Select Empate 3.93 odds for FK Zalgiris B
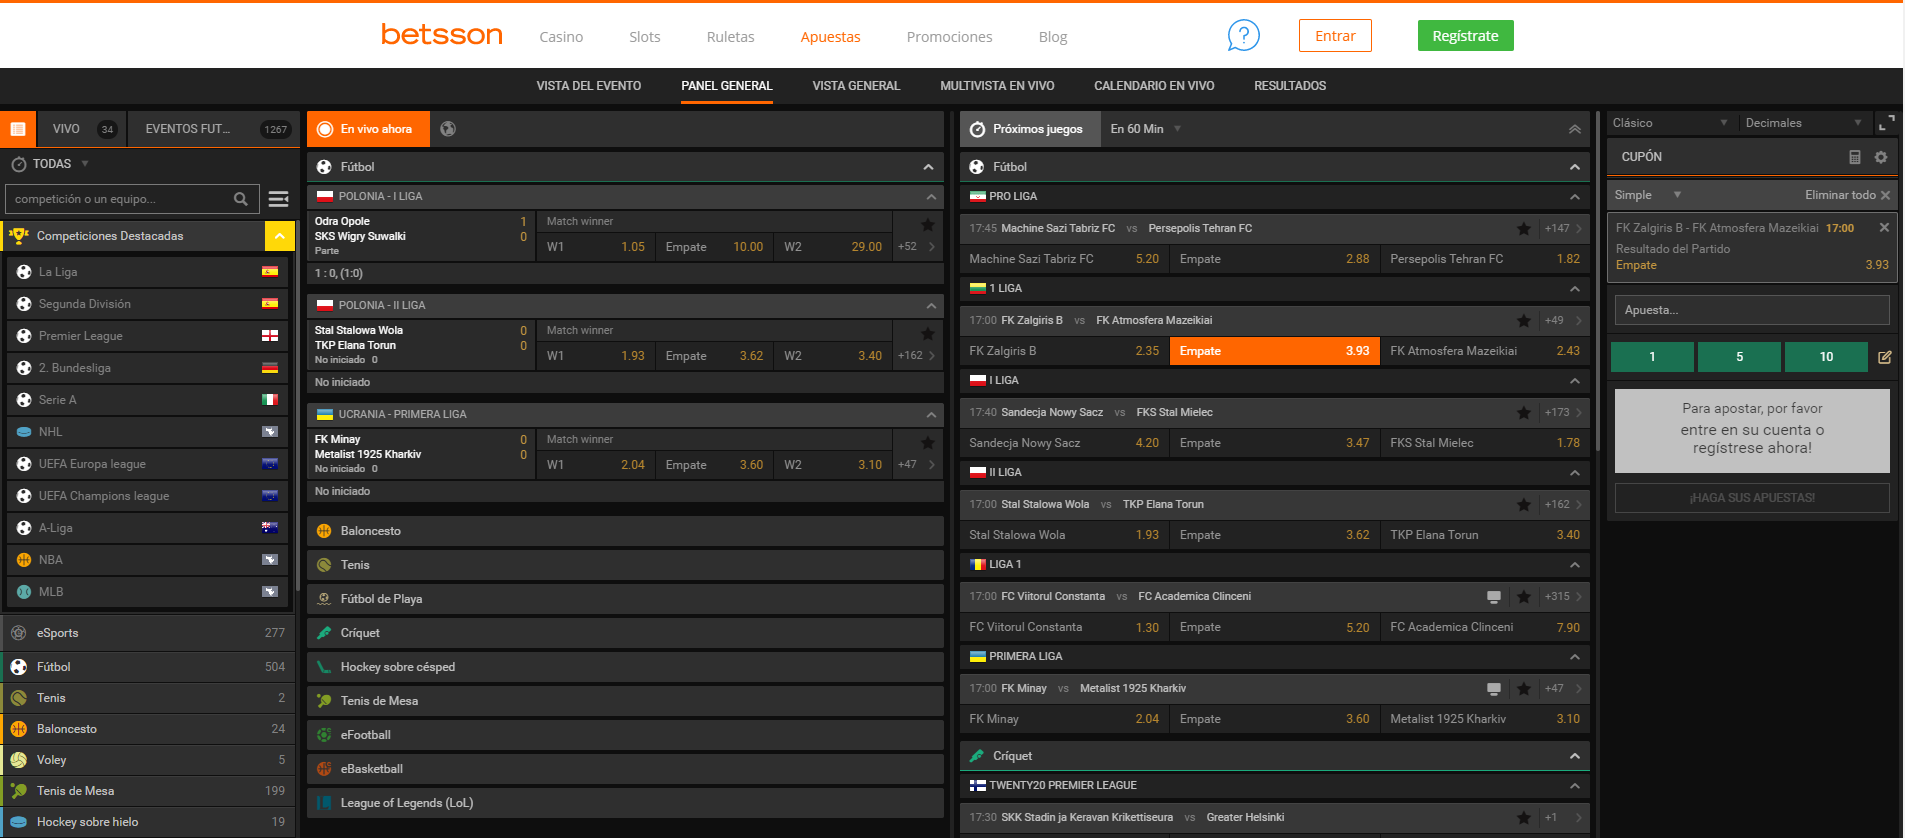This screenshot has height=838, width=1905. pos(1274,351)
